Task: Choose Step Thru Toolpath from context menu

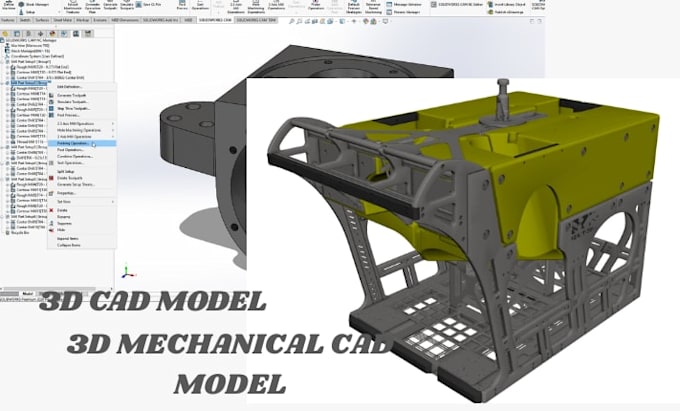Action: point(82,108)
